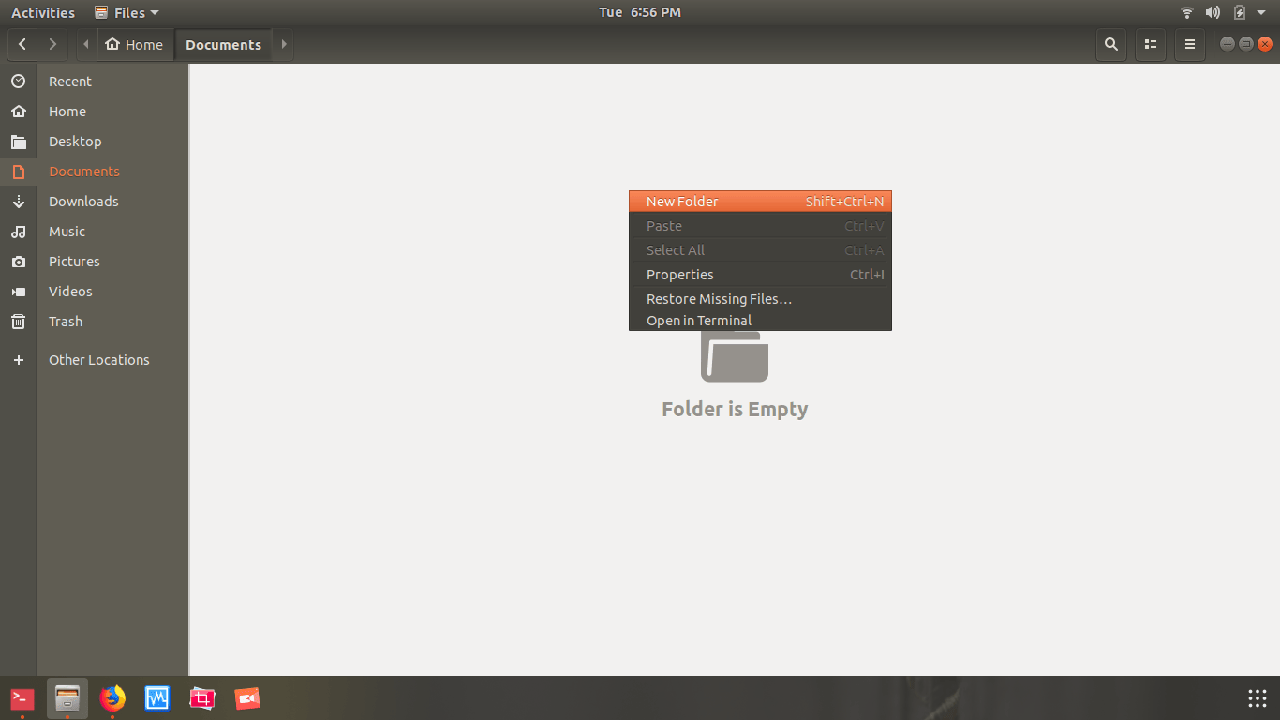Toggle the list/grid view icon

(x=1150, y=44)
